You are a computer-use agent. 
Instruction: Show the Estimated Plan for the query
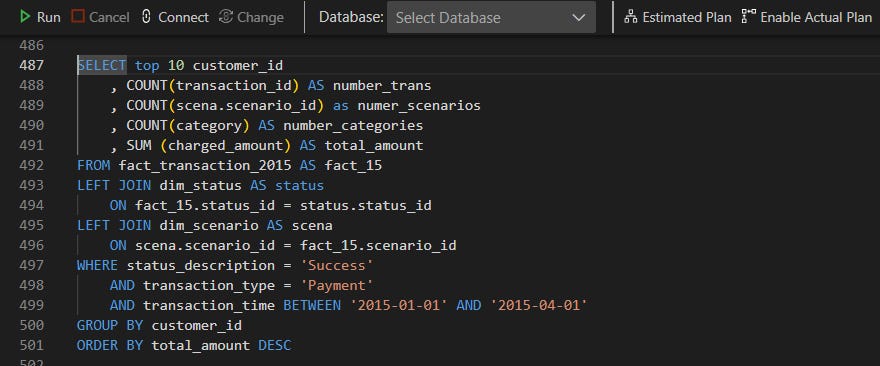pos(687,17)
